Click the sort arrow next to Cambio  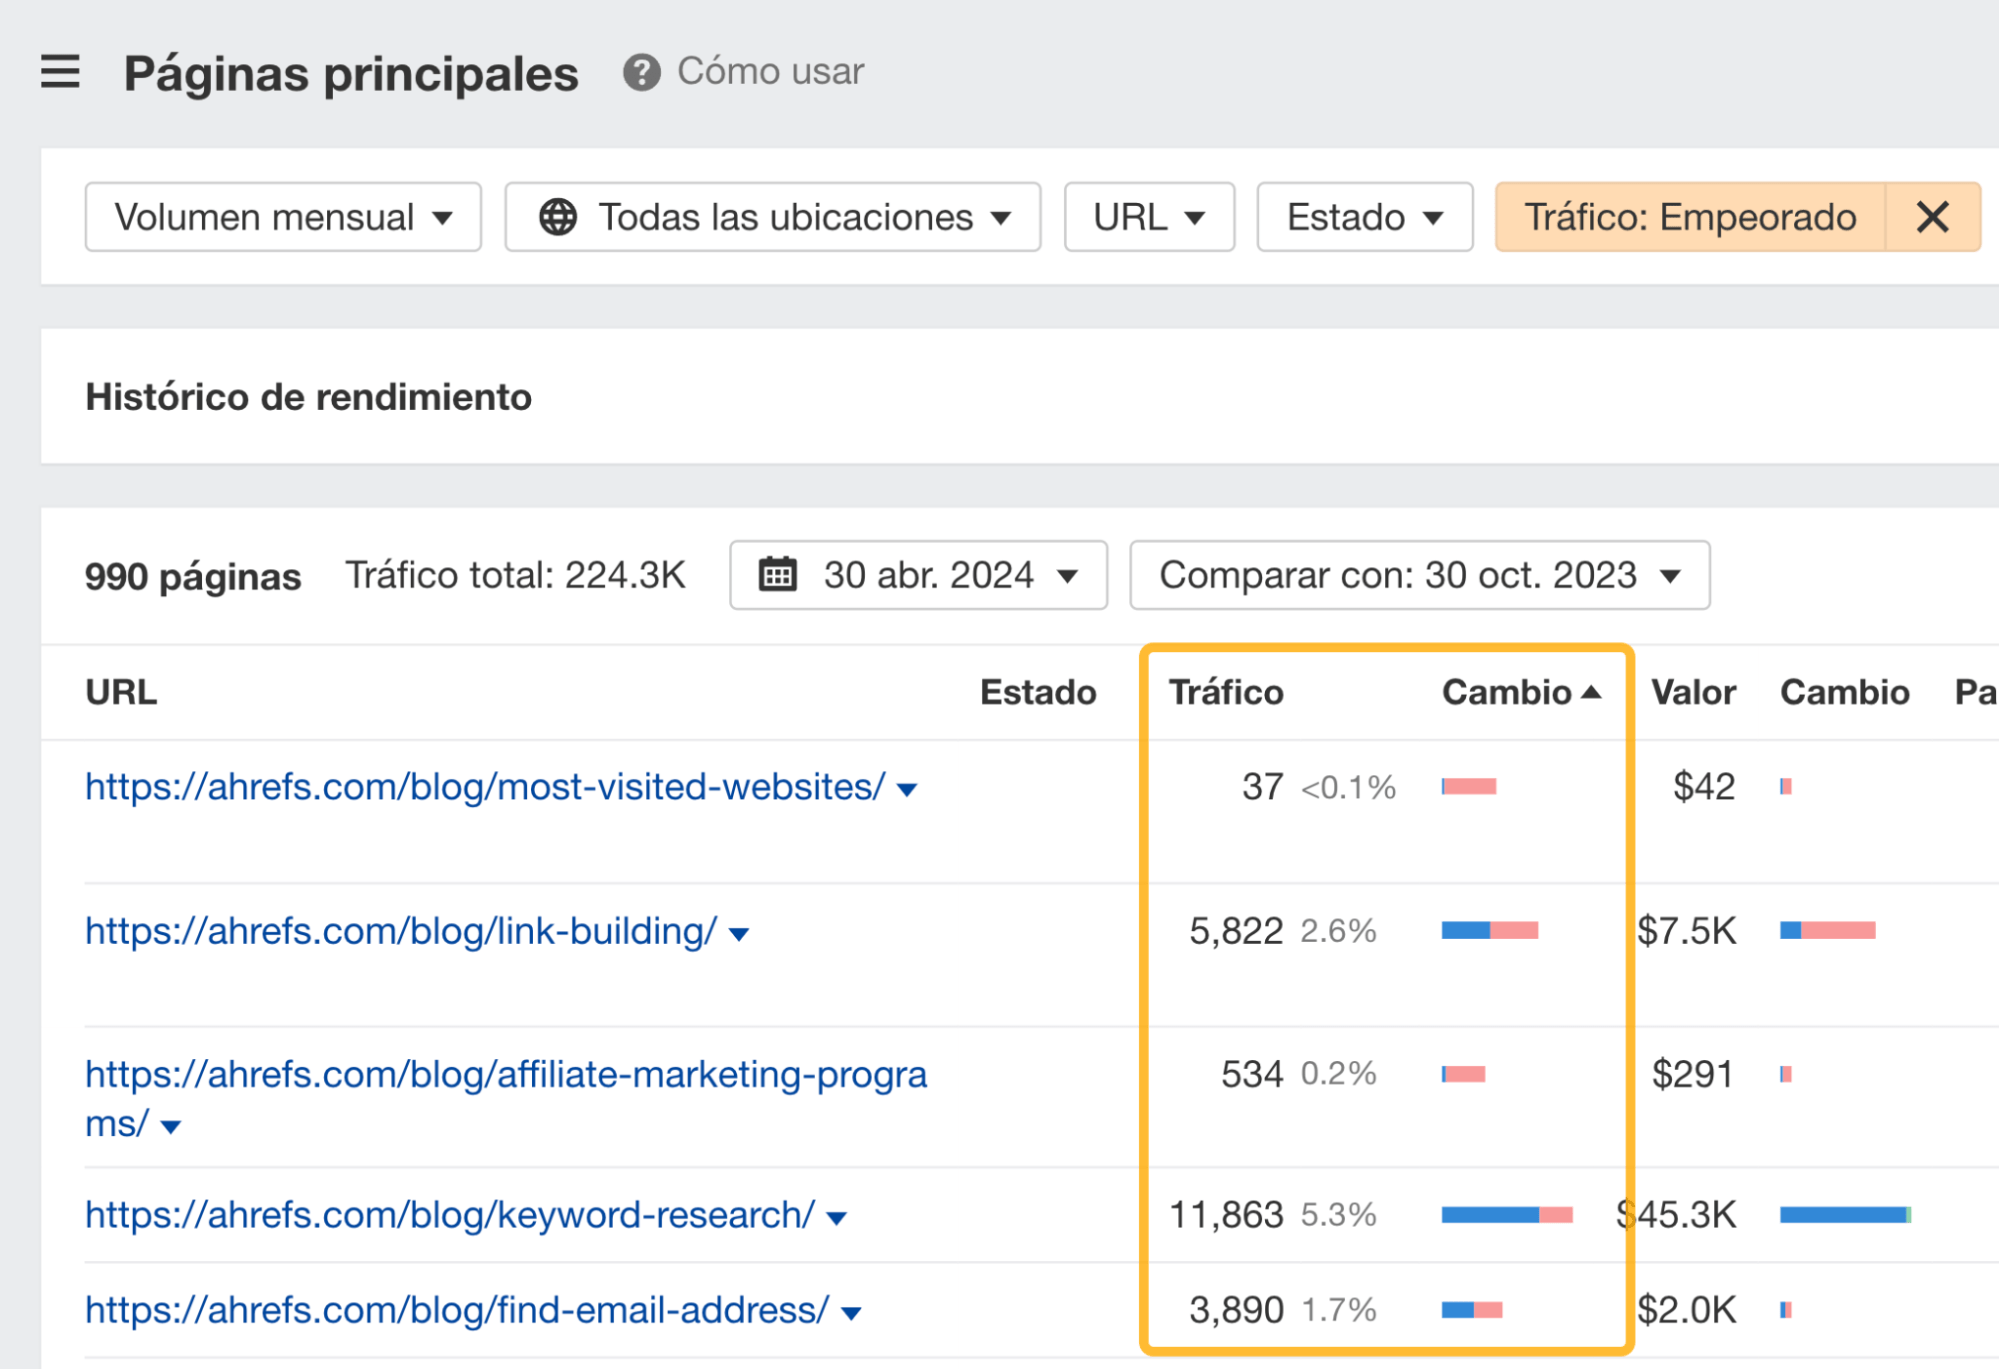pyautogui.click(x=1590, y=690)
